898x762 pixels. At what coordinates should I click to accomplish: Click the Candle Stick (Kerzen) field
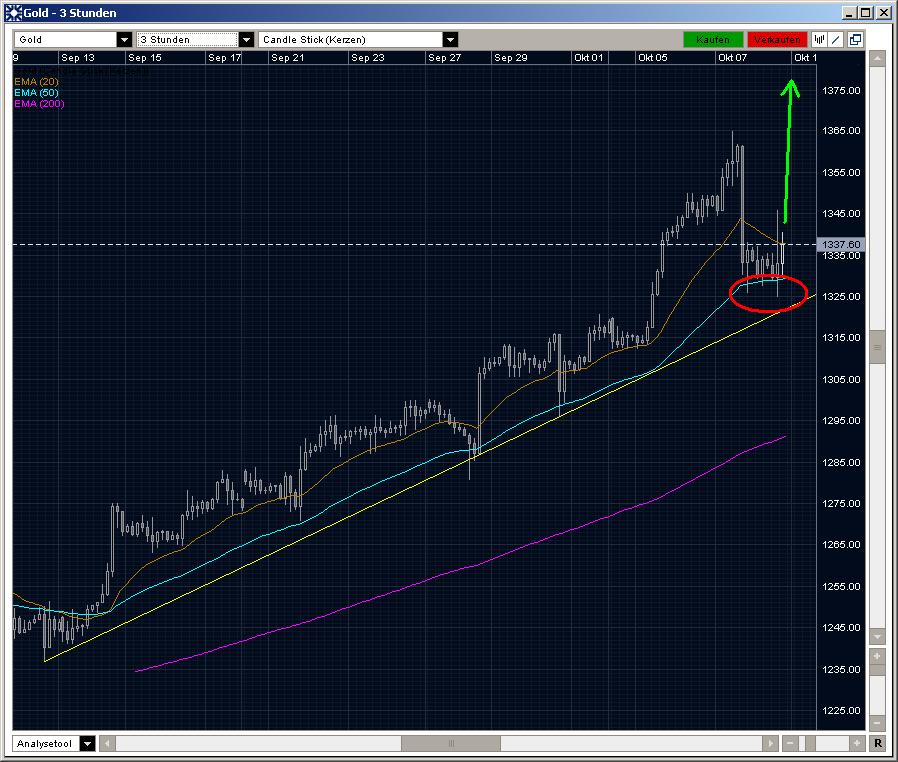point(350,40)
